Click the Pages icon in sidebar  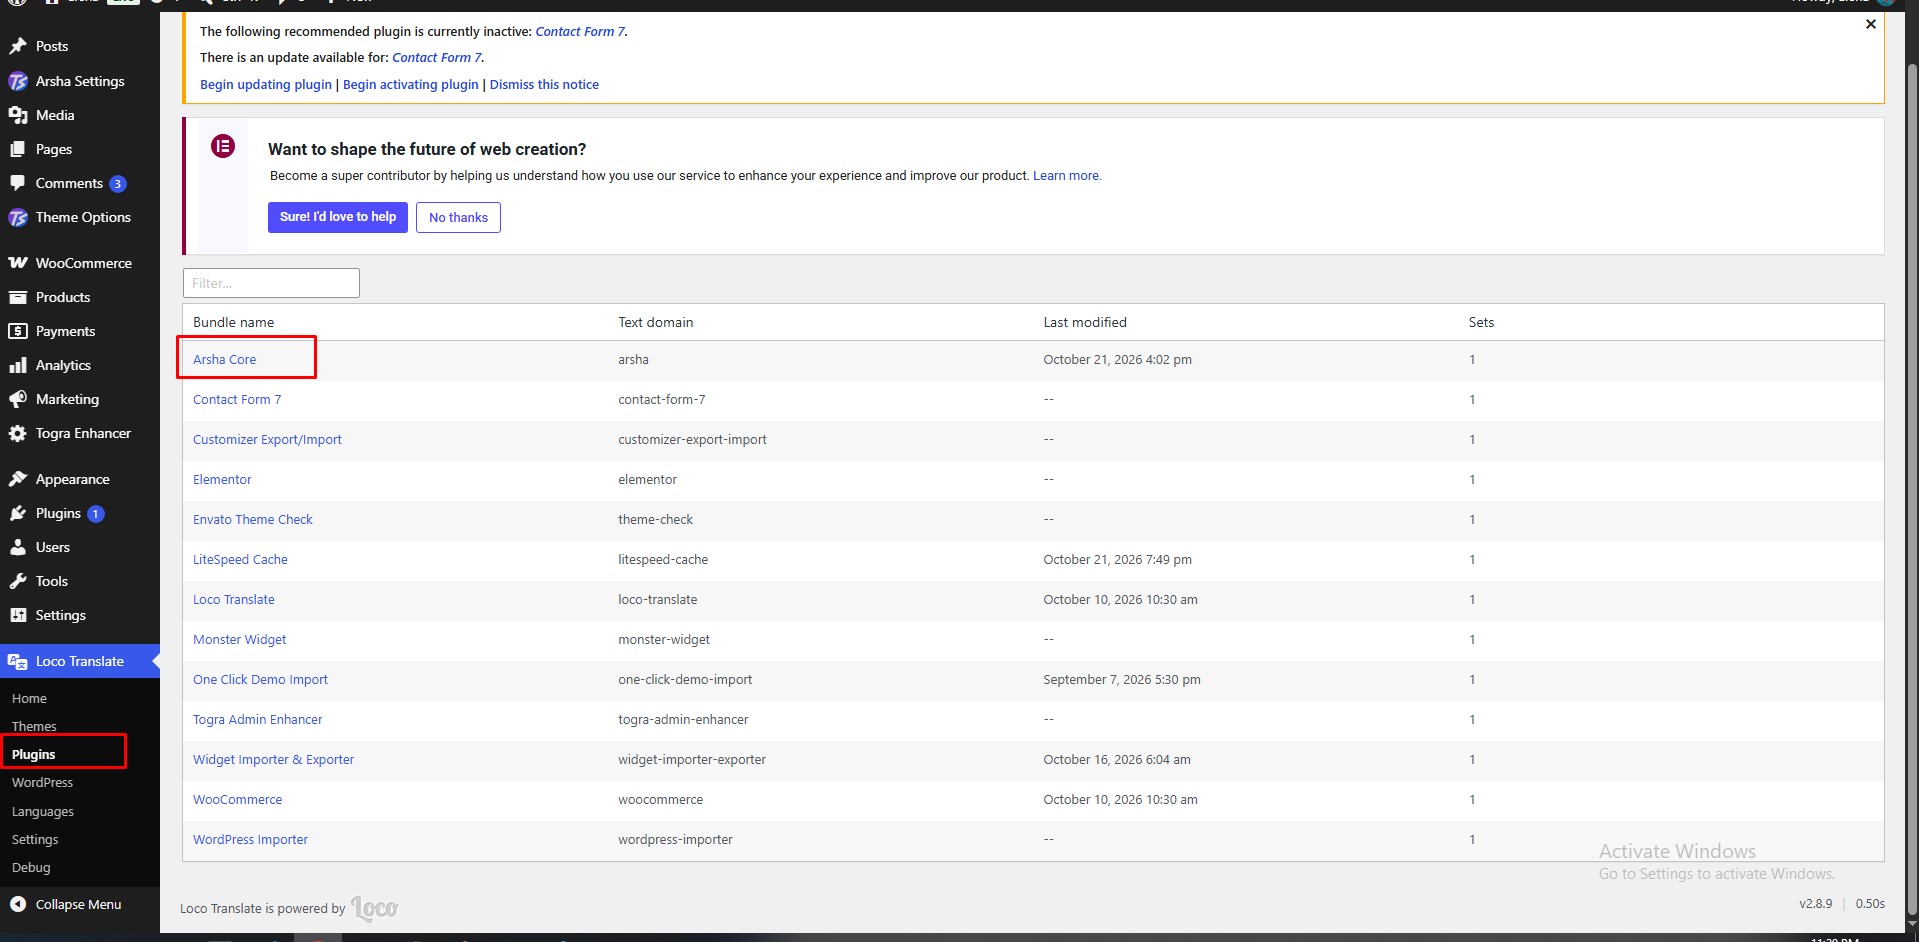(18, 149)
